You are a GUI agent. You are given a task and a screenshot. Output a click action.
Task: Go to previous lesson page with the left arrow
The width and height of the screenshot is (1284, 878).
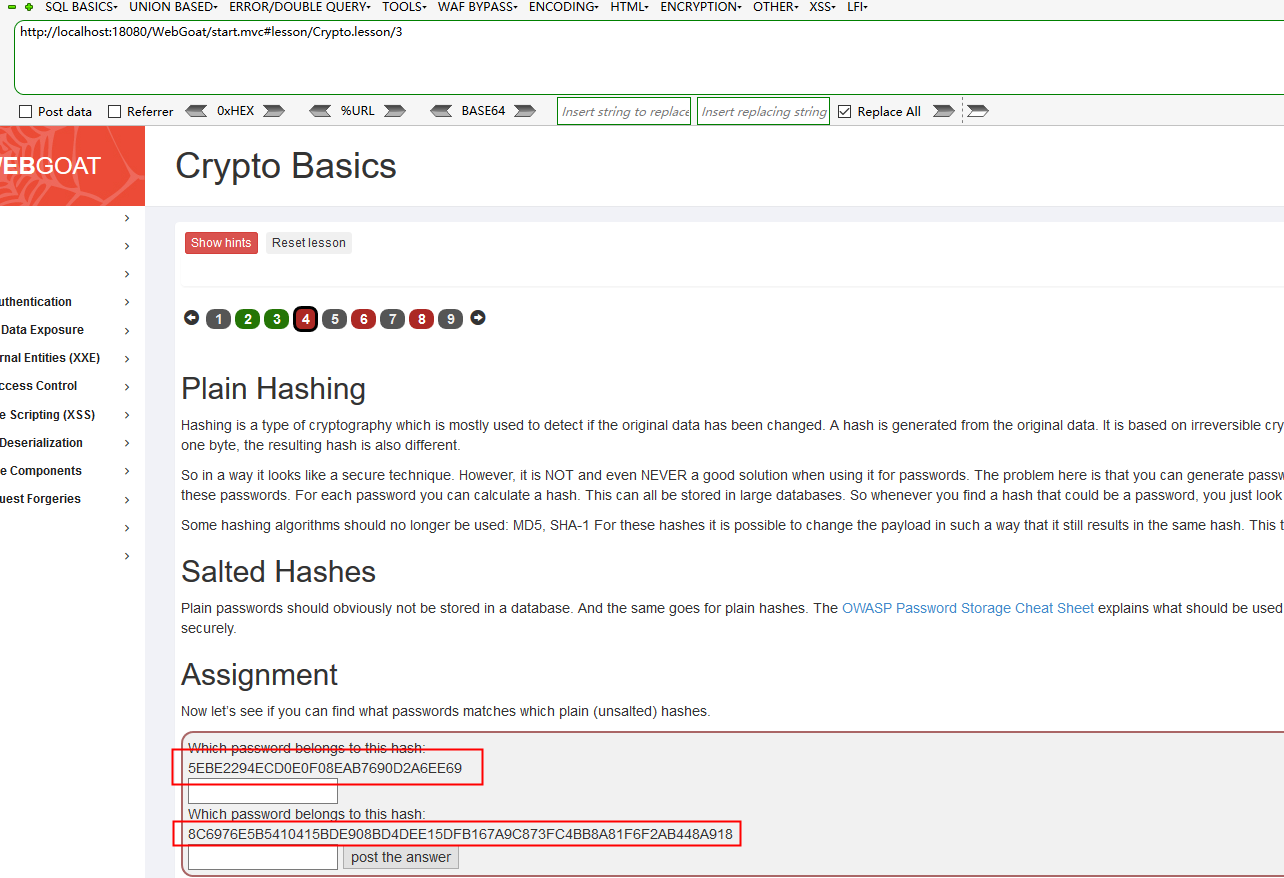(x=192, y=318)
